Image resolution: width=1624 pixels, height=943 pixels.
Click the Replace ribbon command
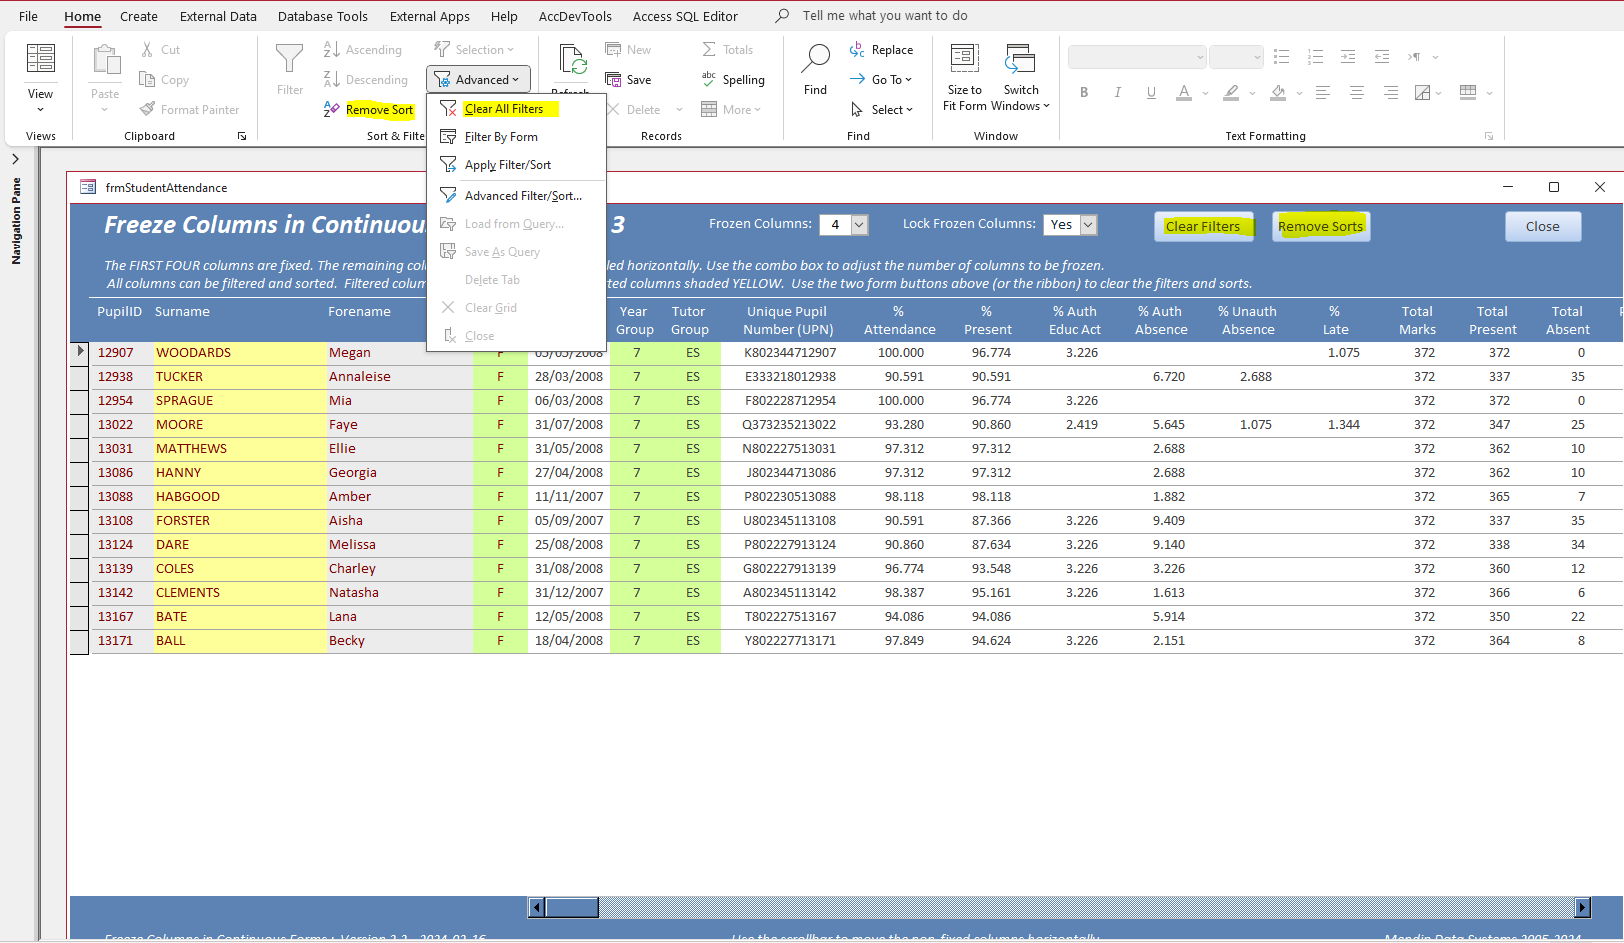[881, 50]
